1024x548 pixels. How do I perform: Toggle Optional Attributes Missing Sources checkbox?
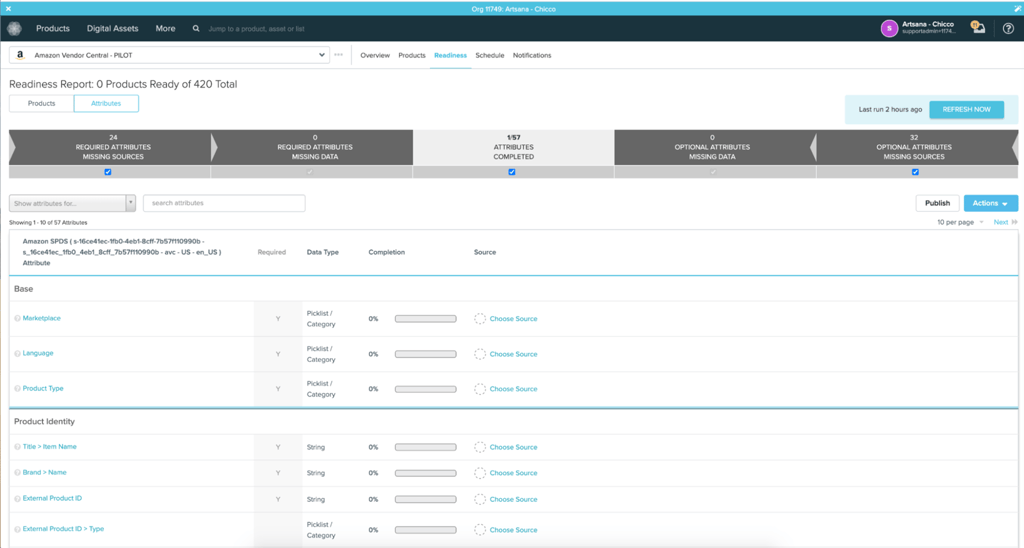[915, 172]
